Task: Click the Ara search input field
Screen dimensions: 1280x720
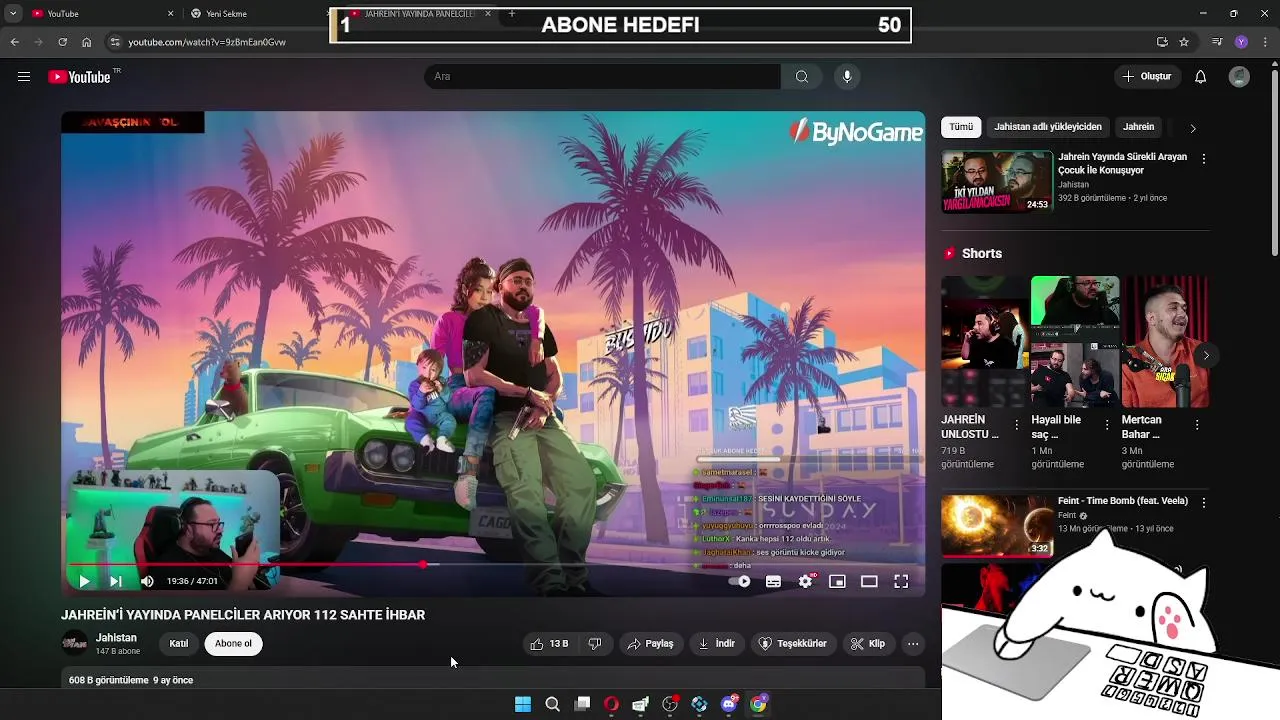Action: pos(603,77)
